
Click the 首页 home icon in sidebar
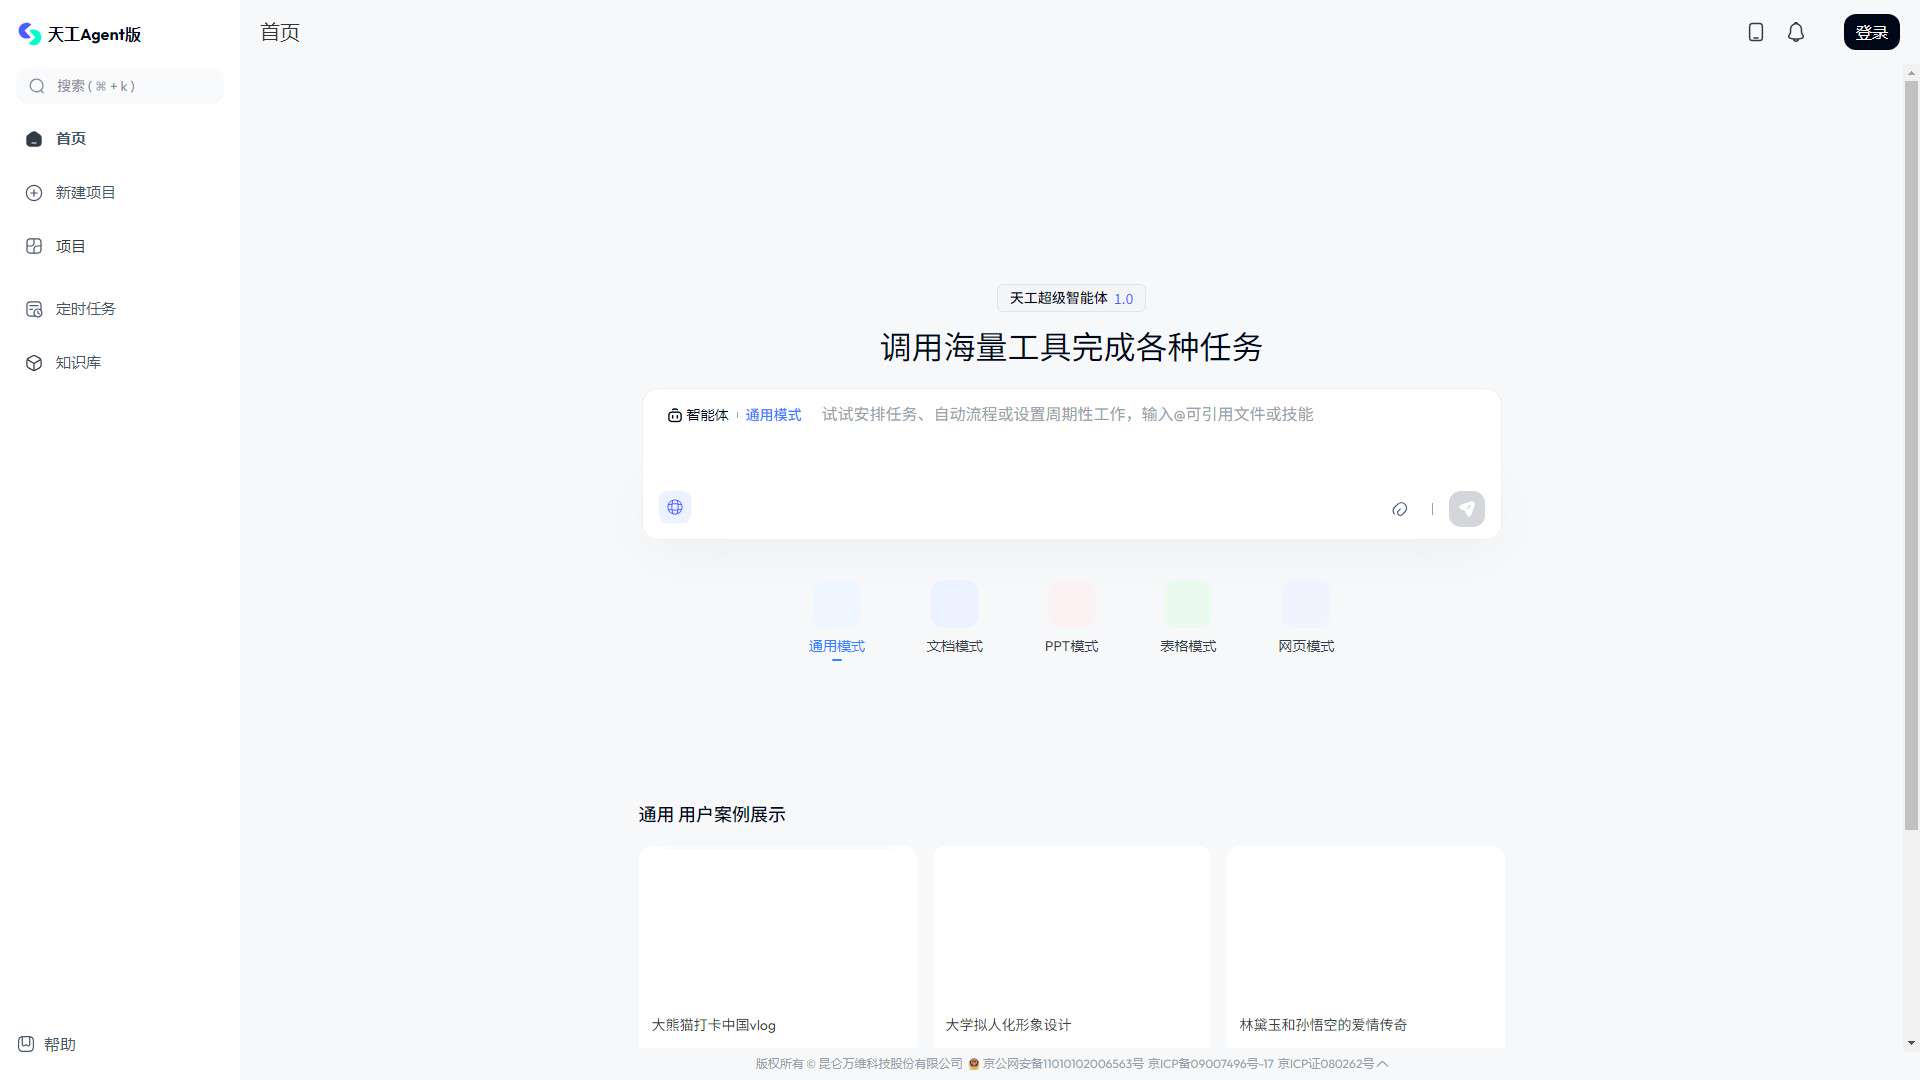tap(34, 139)
